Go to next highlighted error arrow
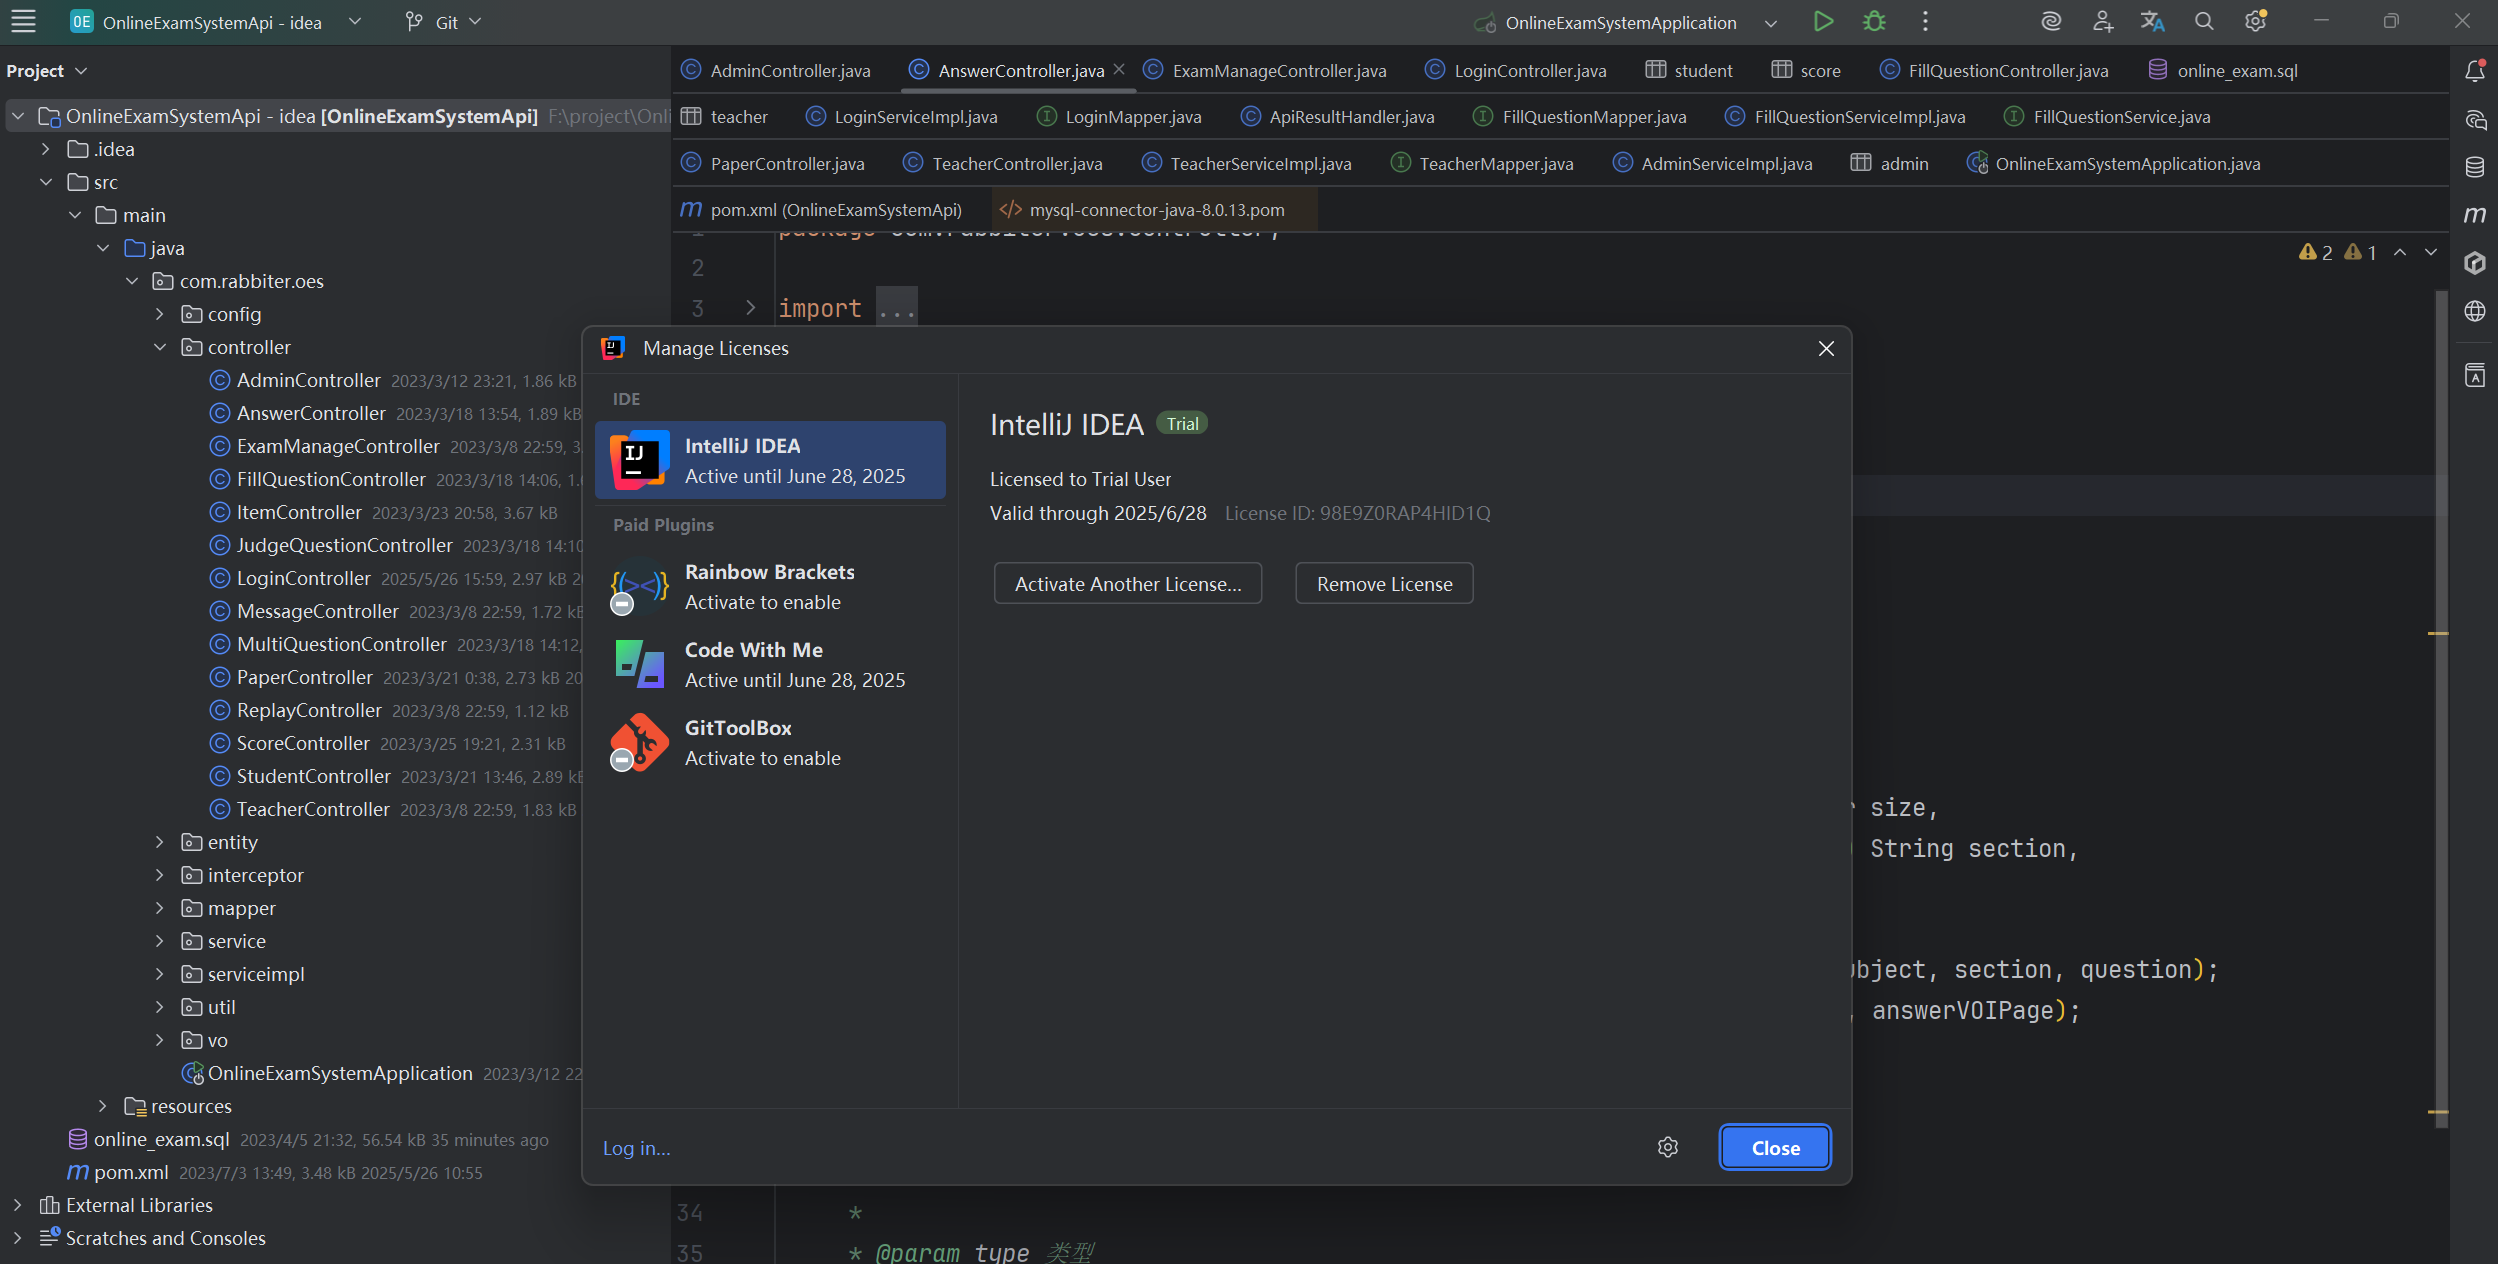The image size is (2498, 1264). point(2431,252)
